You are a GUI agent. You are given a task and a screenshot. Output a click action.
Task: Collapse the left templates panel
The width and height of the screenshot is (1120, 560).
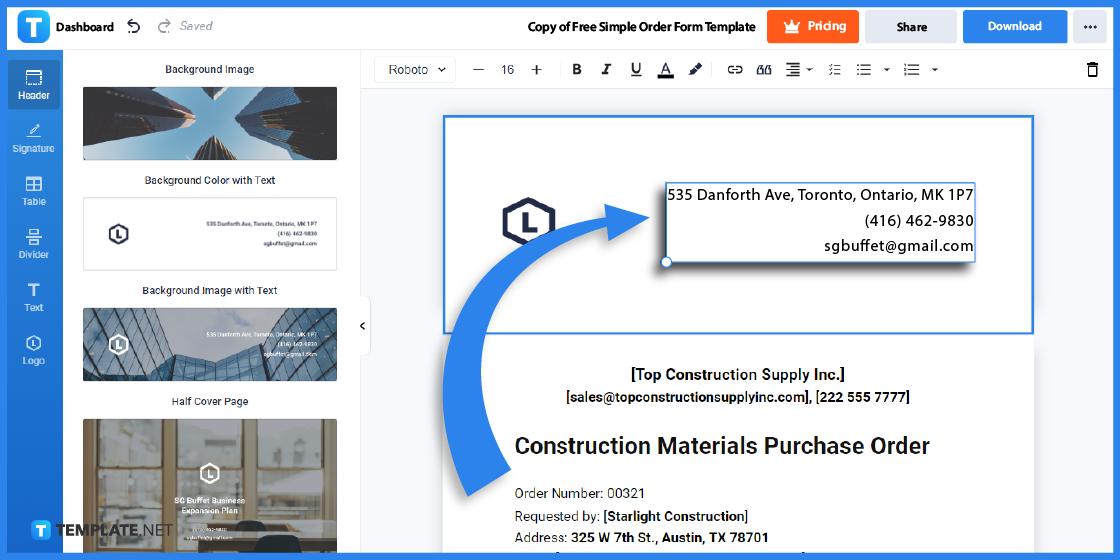click(362, 326)
